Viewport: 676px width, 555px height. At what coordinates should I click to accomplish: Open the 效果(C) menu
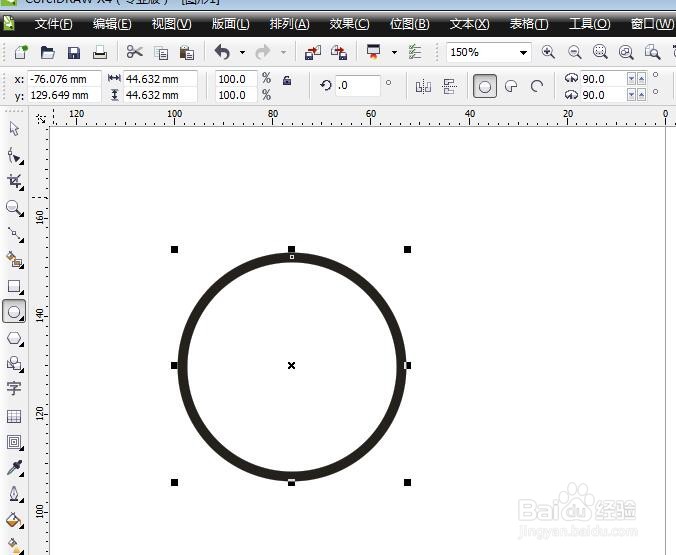click(x=349, y=24)
